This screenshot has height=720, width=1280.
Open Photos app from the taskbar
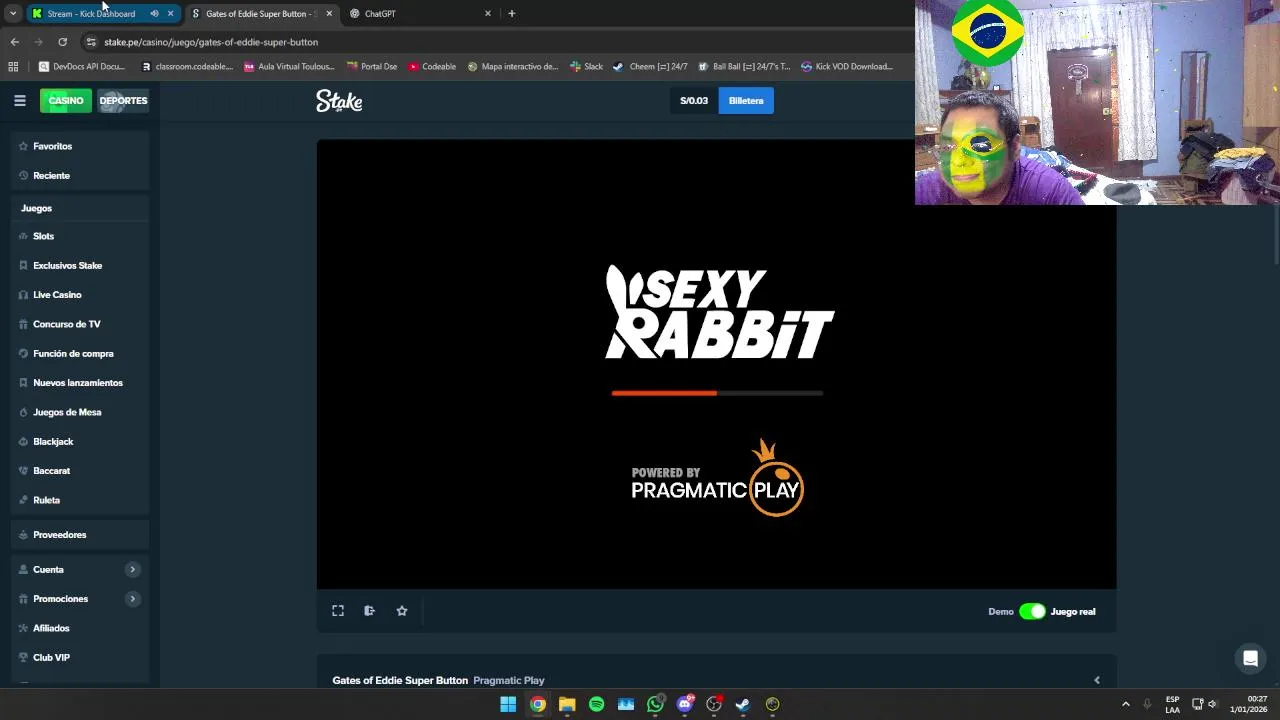[626, 704]
